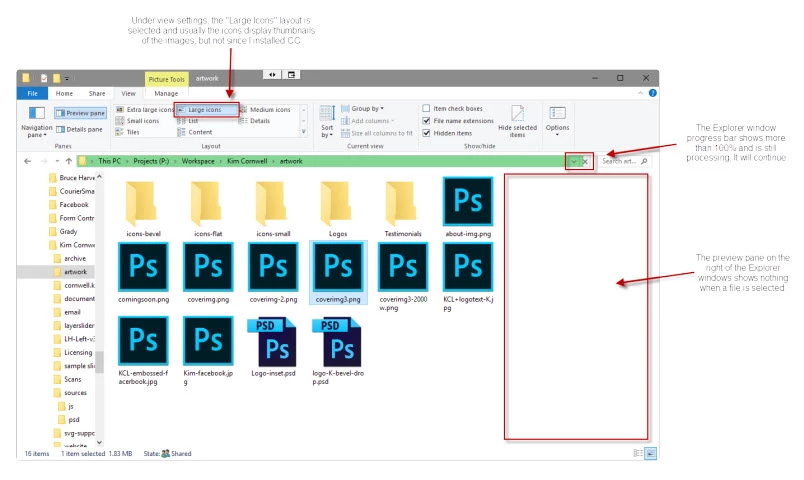
Task: Switch to the View tab
Action: 128,93
